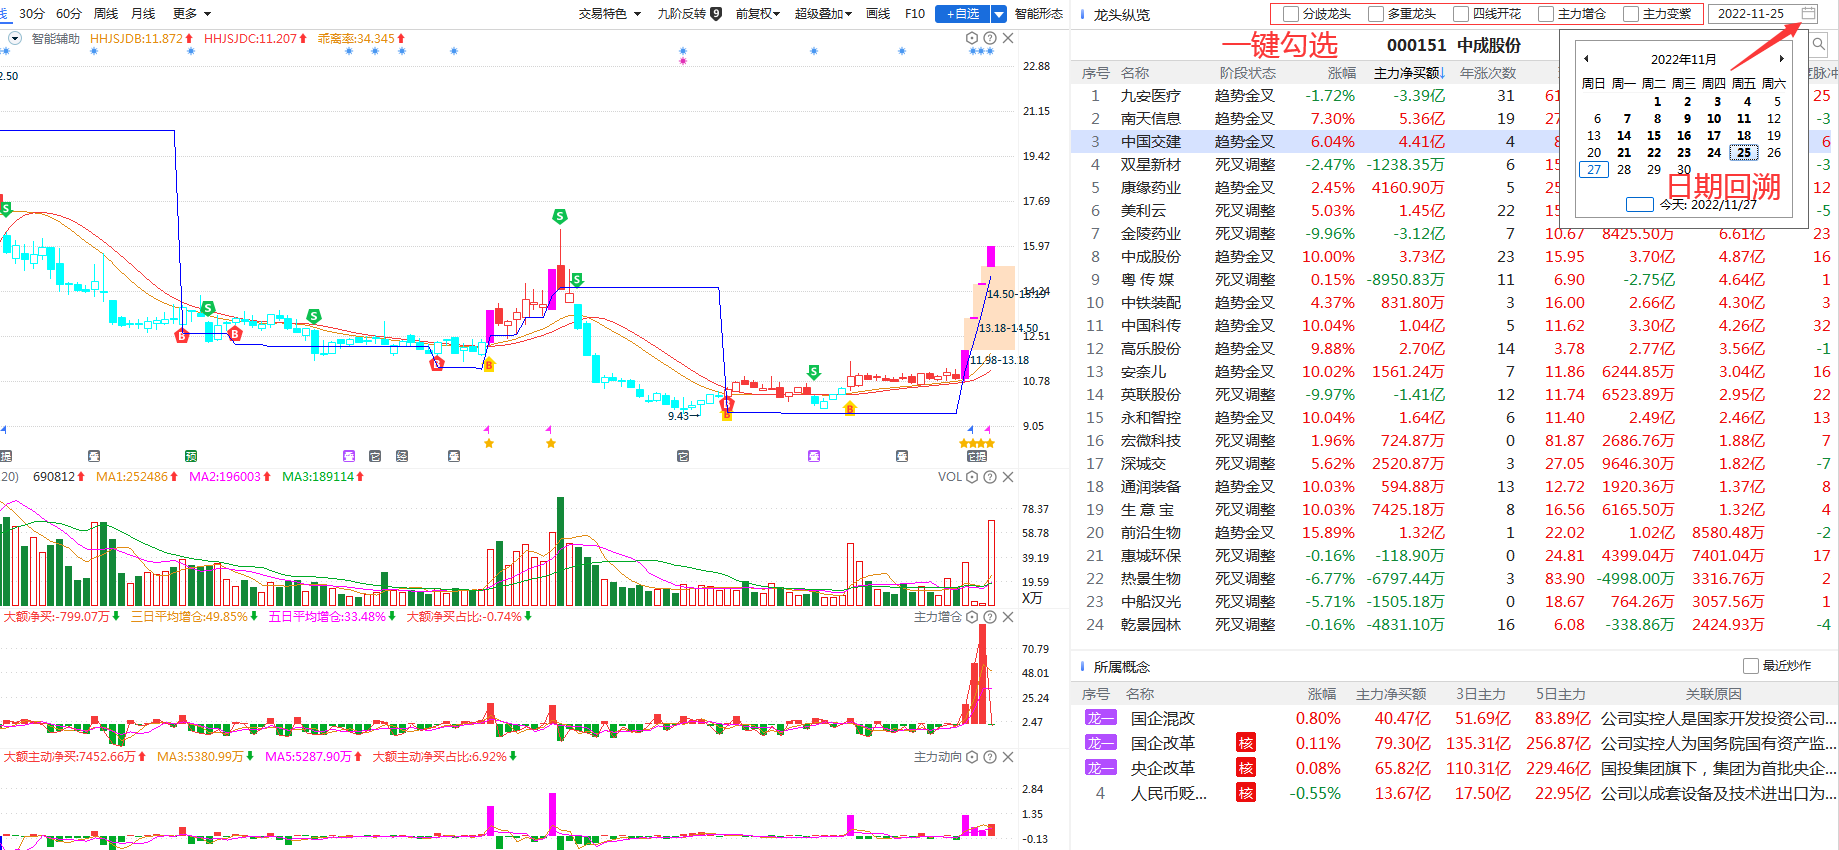Tick the 主力变紧 filter checkbox
1839x850 pixels.
[1631, 14]
